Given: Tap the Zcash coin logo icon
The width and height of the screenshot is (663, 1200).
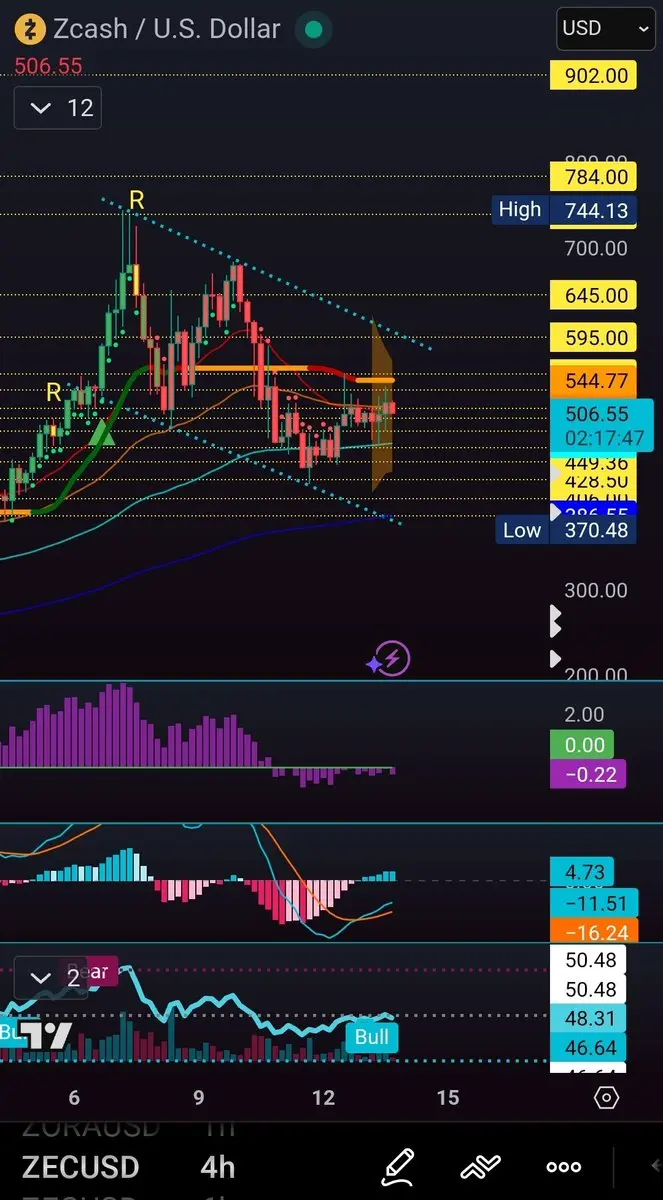Looking at the screenshot, I should point(31,30).
